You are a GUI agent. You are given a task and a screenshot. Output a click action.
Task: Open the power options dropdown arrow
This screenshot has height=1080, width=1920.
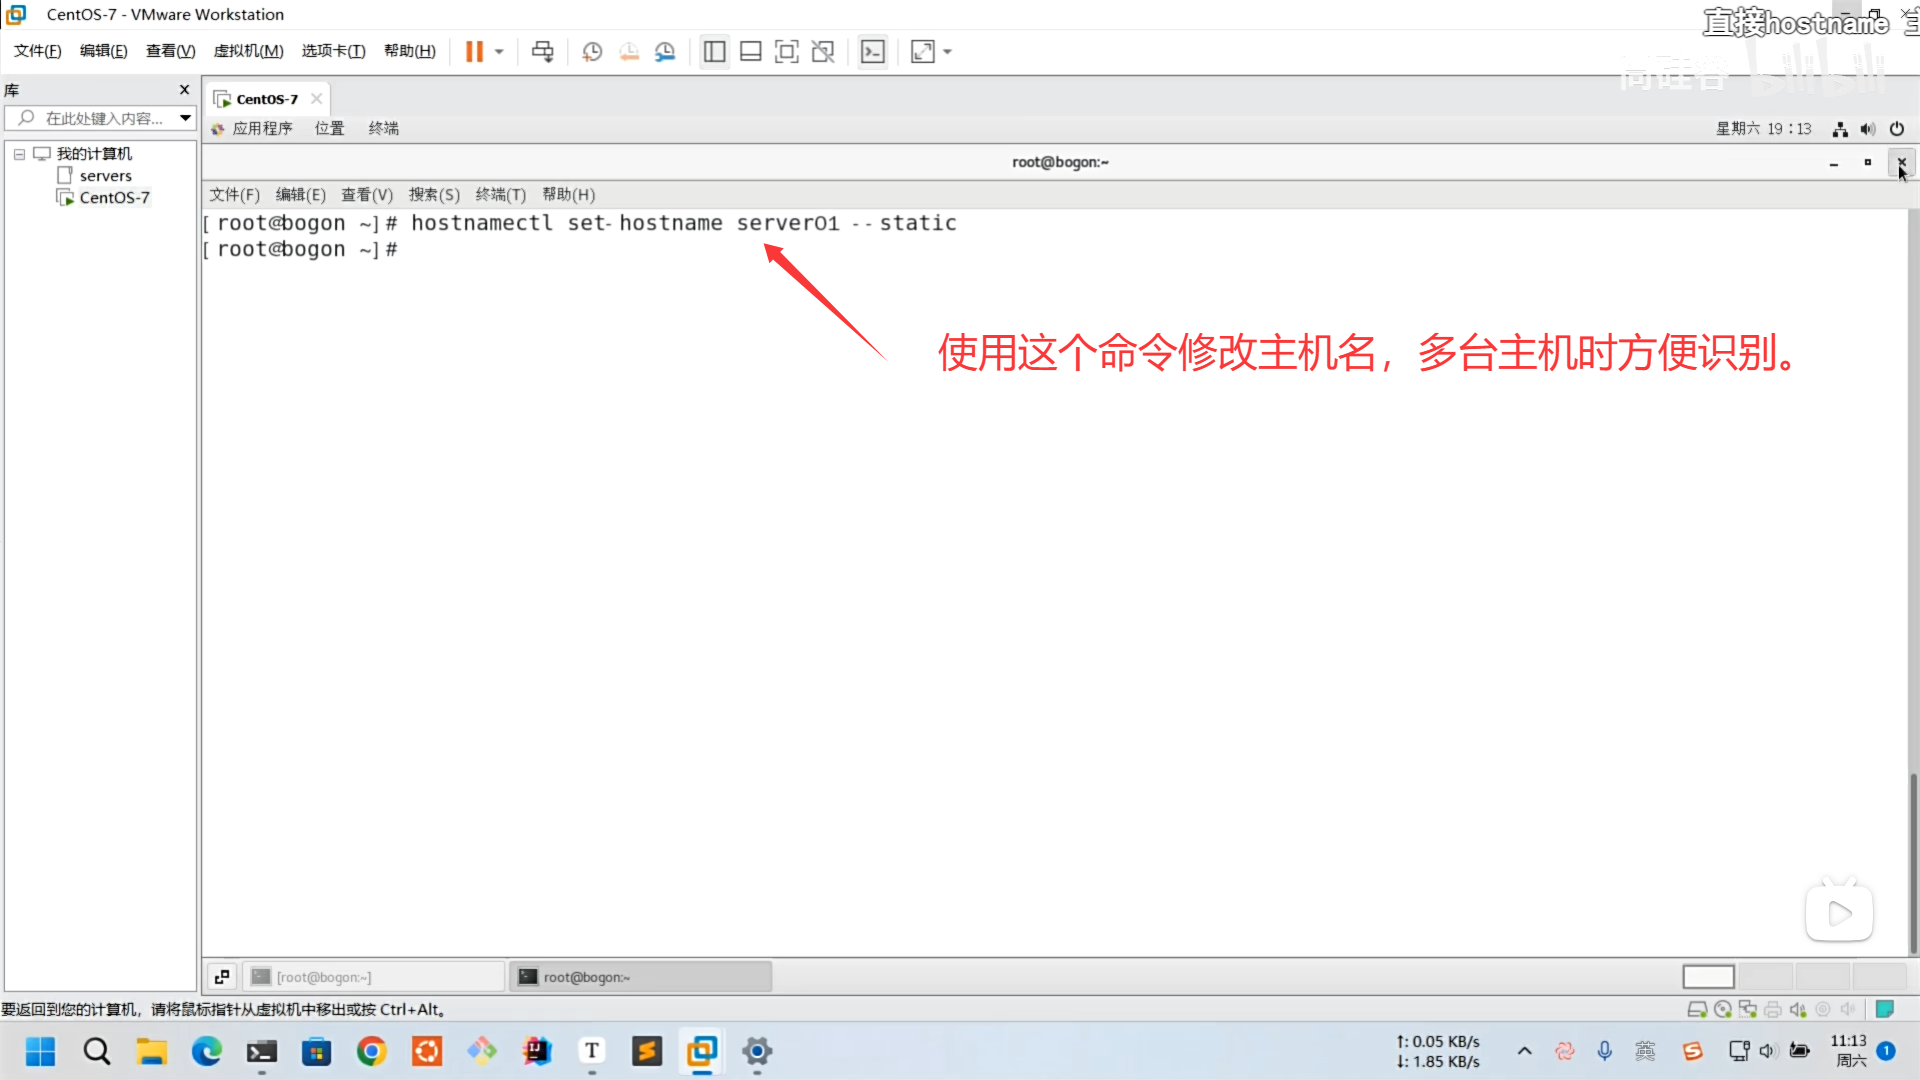click(499, 51)
